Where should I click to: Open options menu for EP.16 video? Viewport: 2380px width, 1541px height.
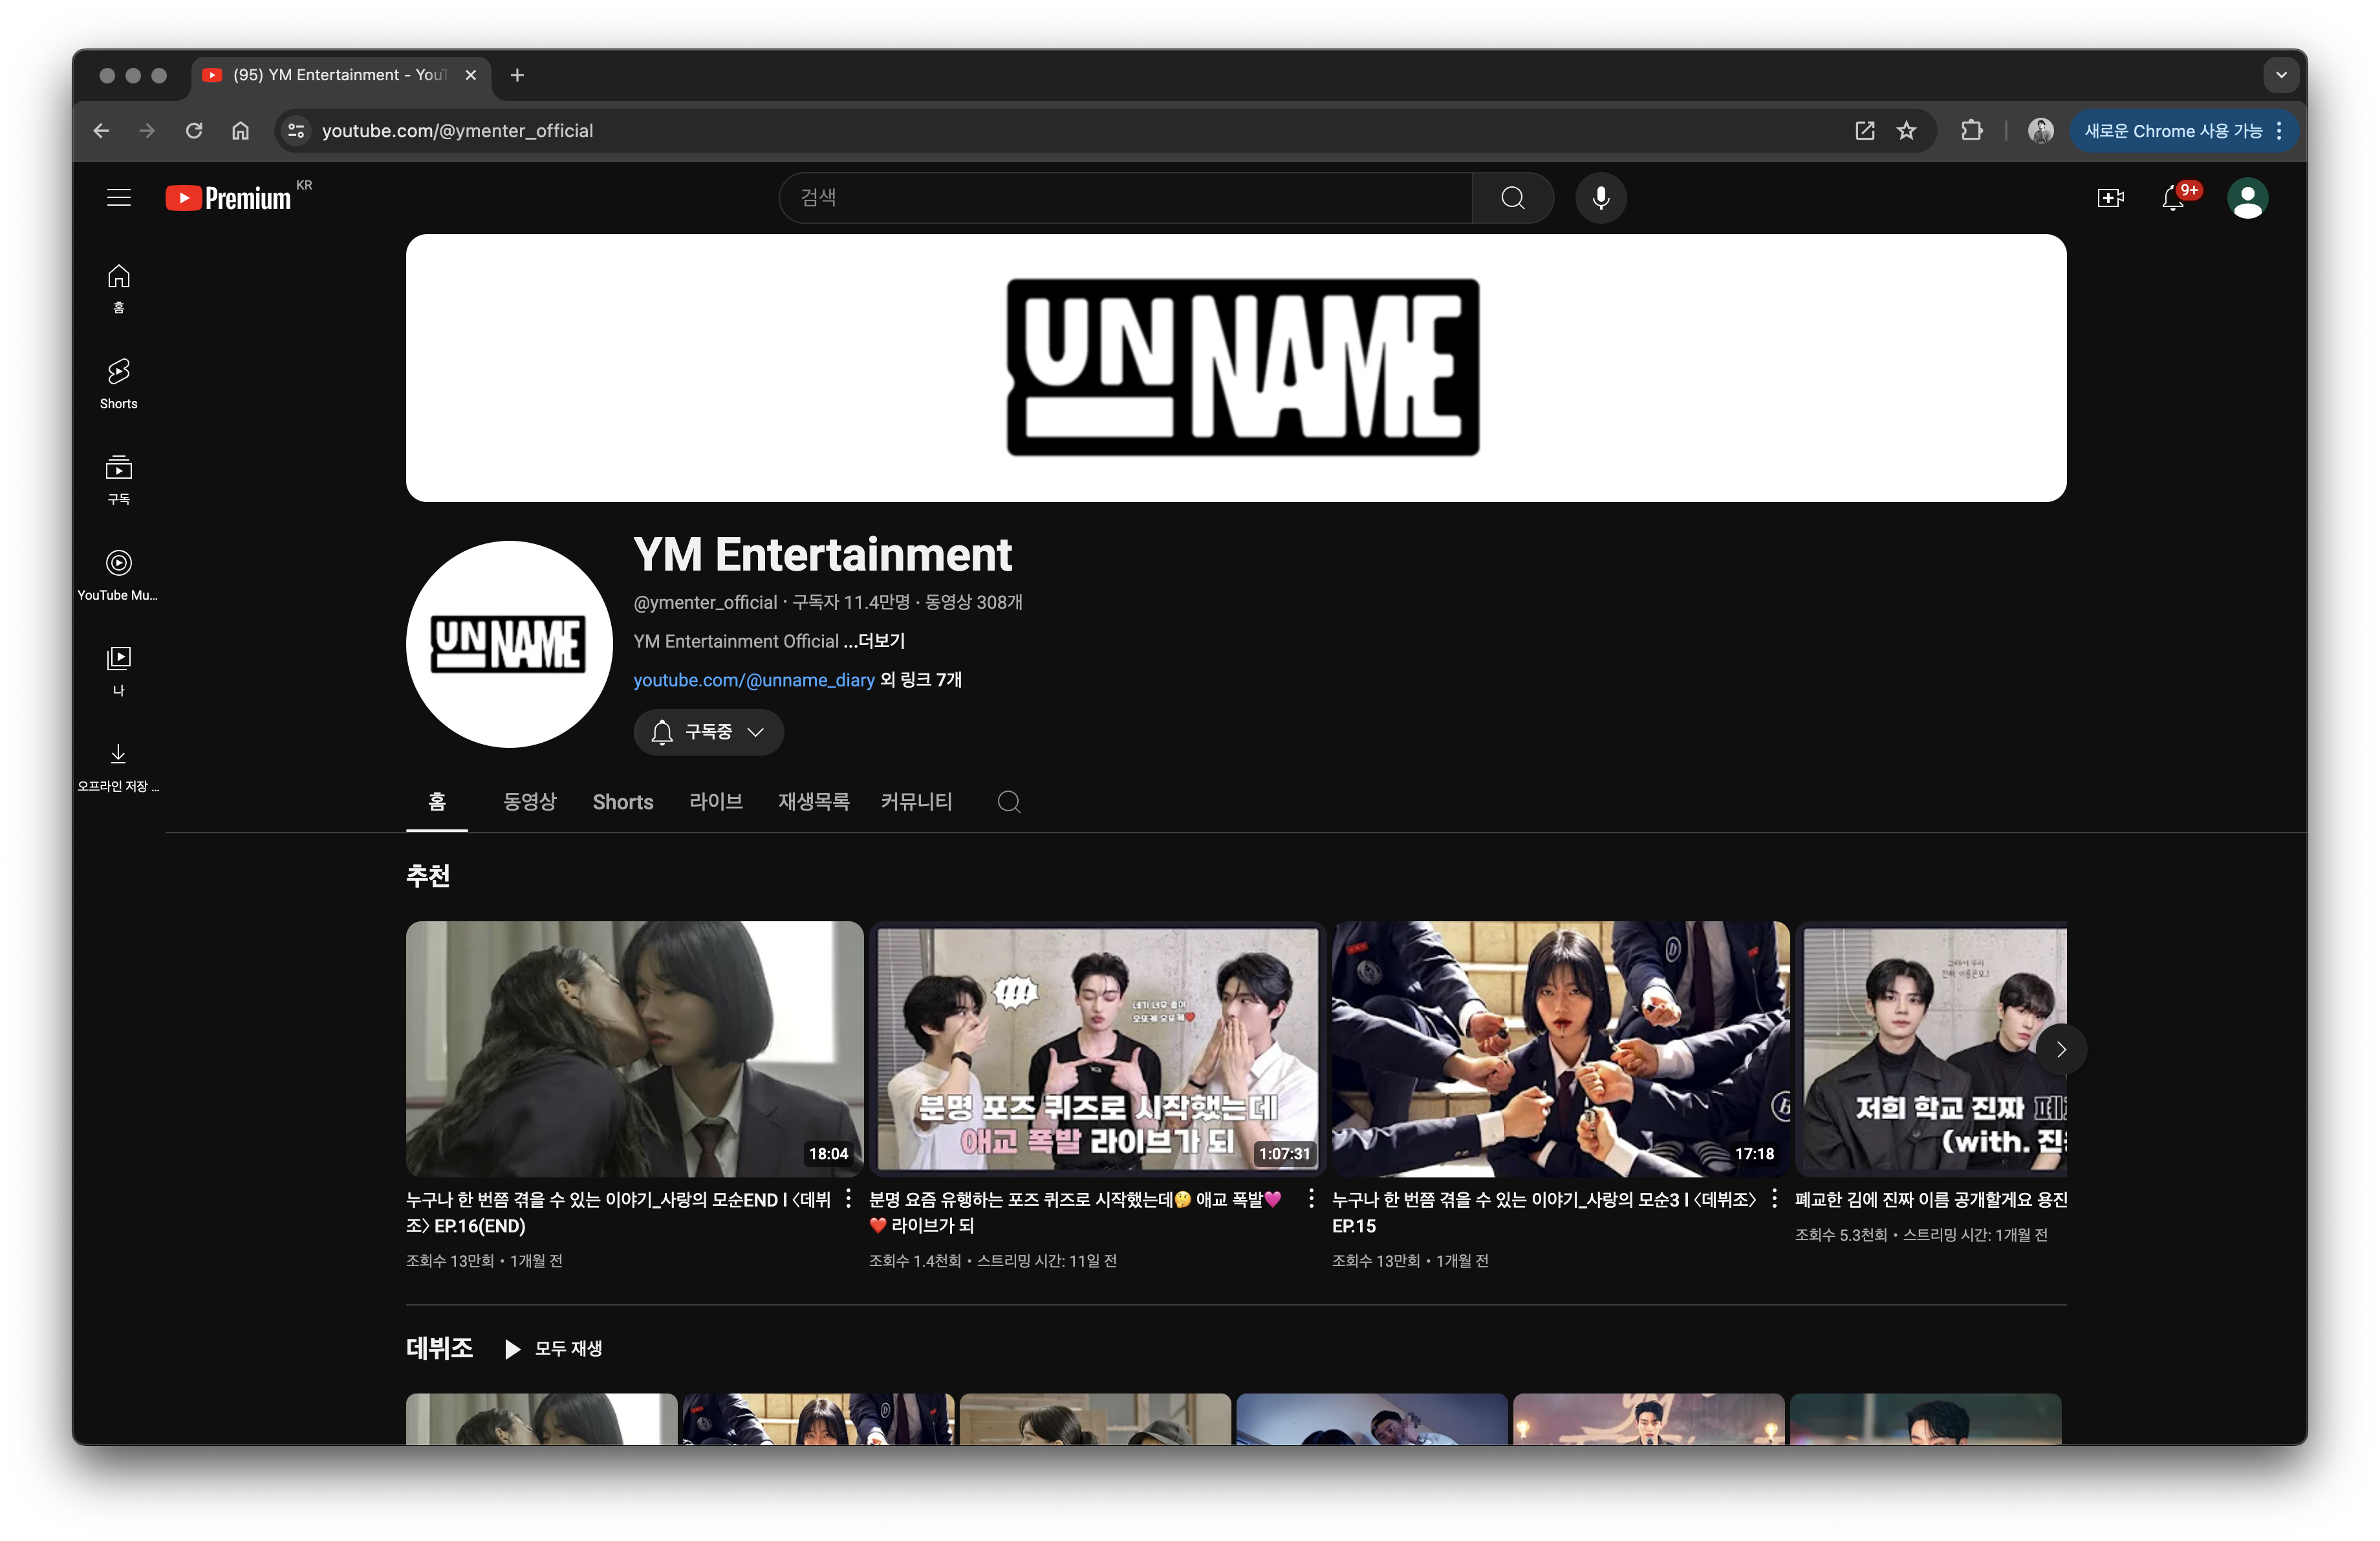click(x=849, y=1198)
